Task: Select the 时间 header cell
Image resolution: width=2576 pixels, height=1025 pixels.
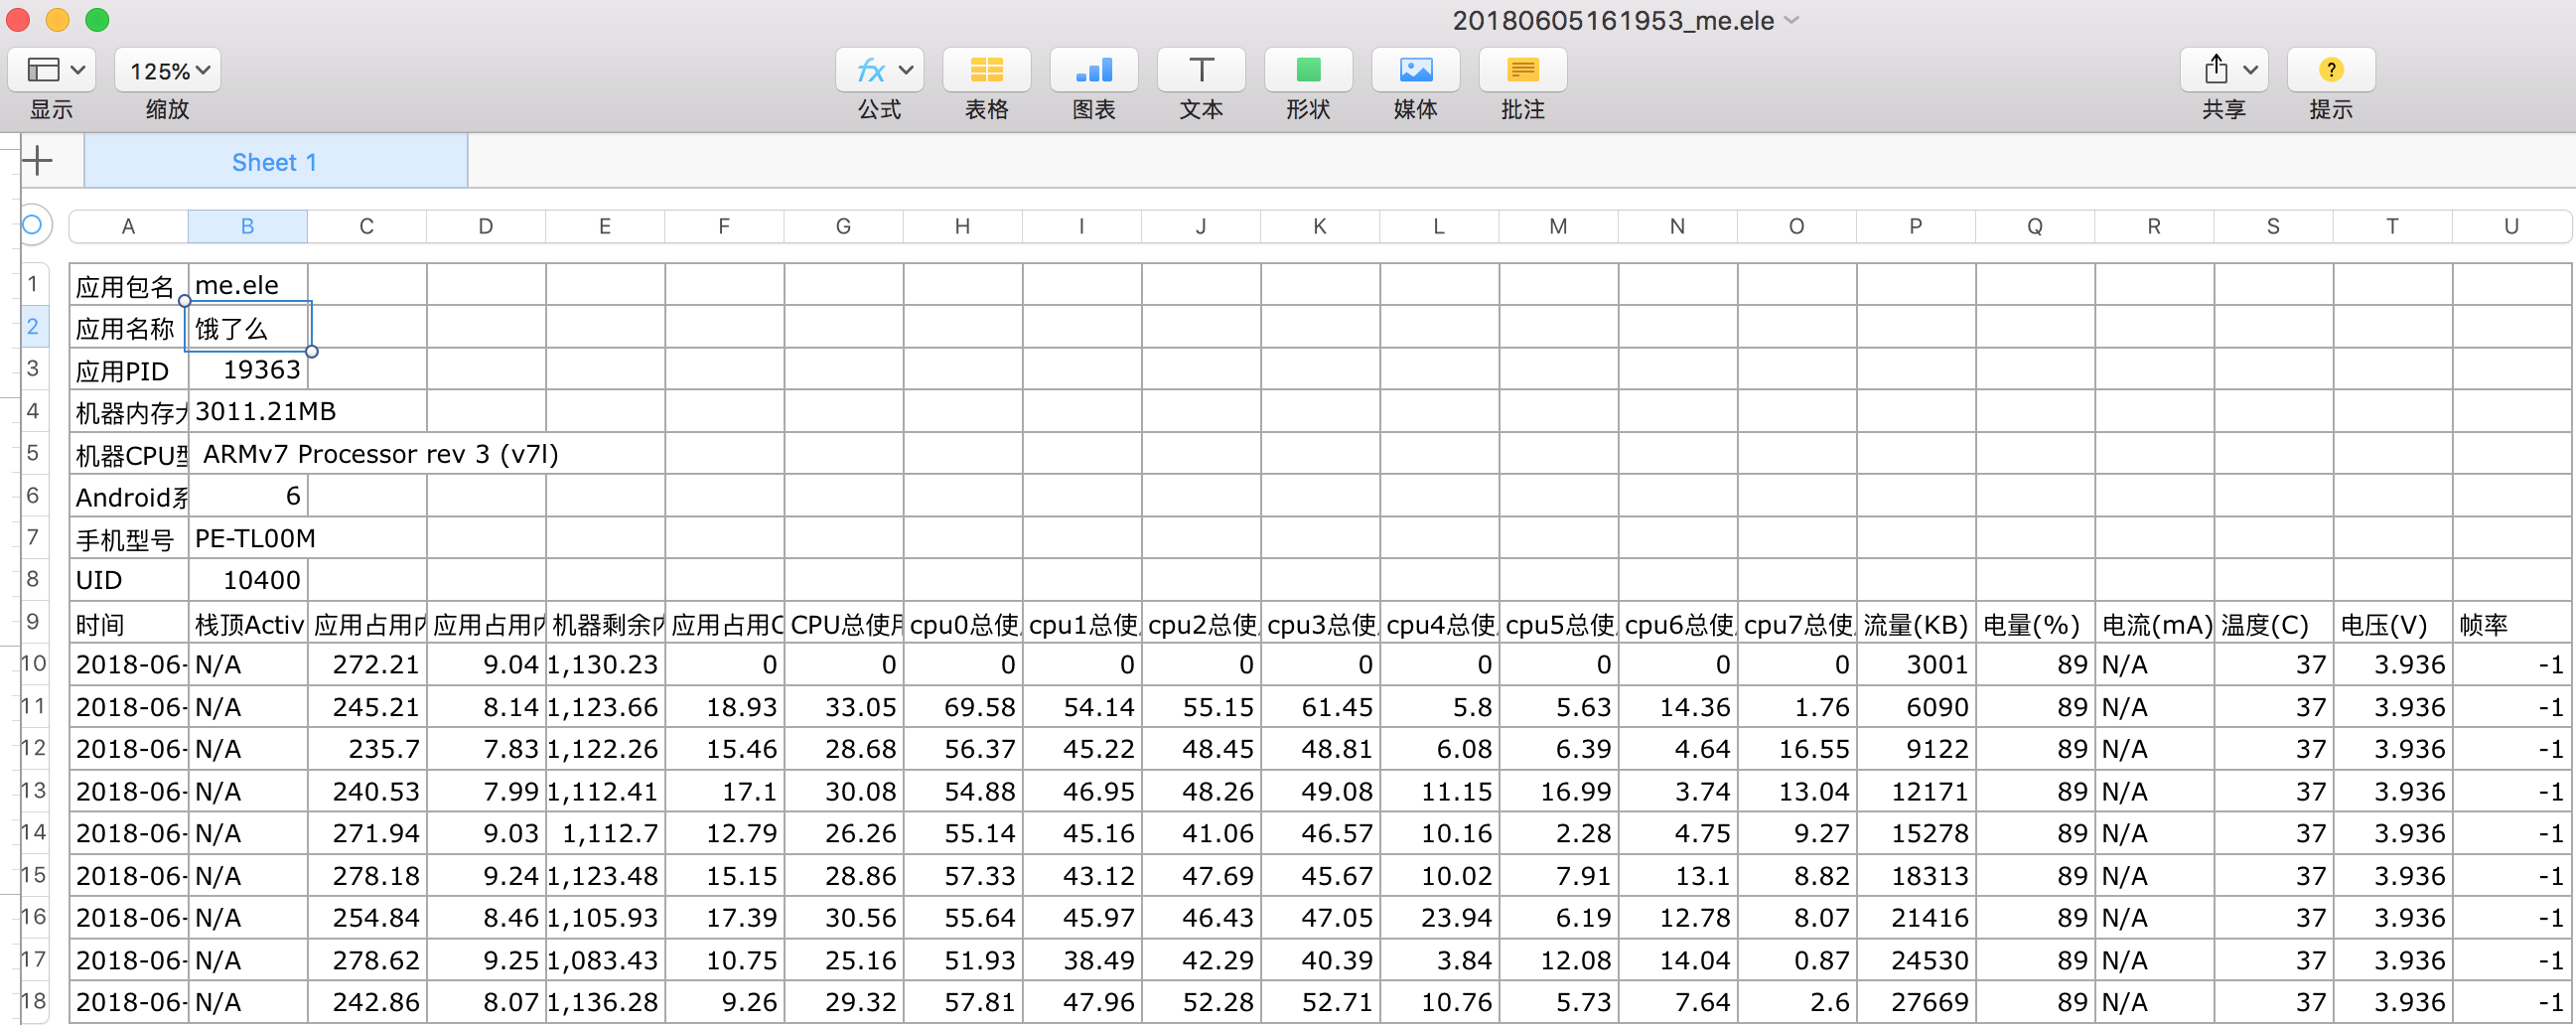Action: pyautogui.click(x=128, y=624)
